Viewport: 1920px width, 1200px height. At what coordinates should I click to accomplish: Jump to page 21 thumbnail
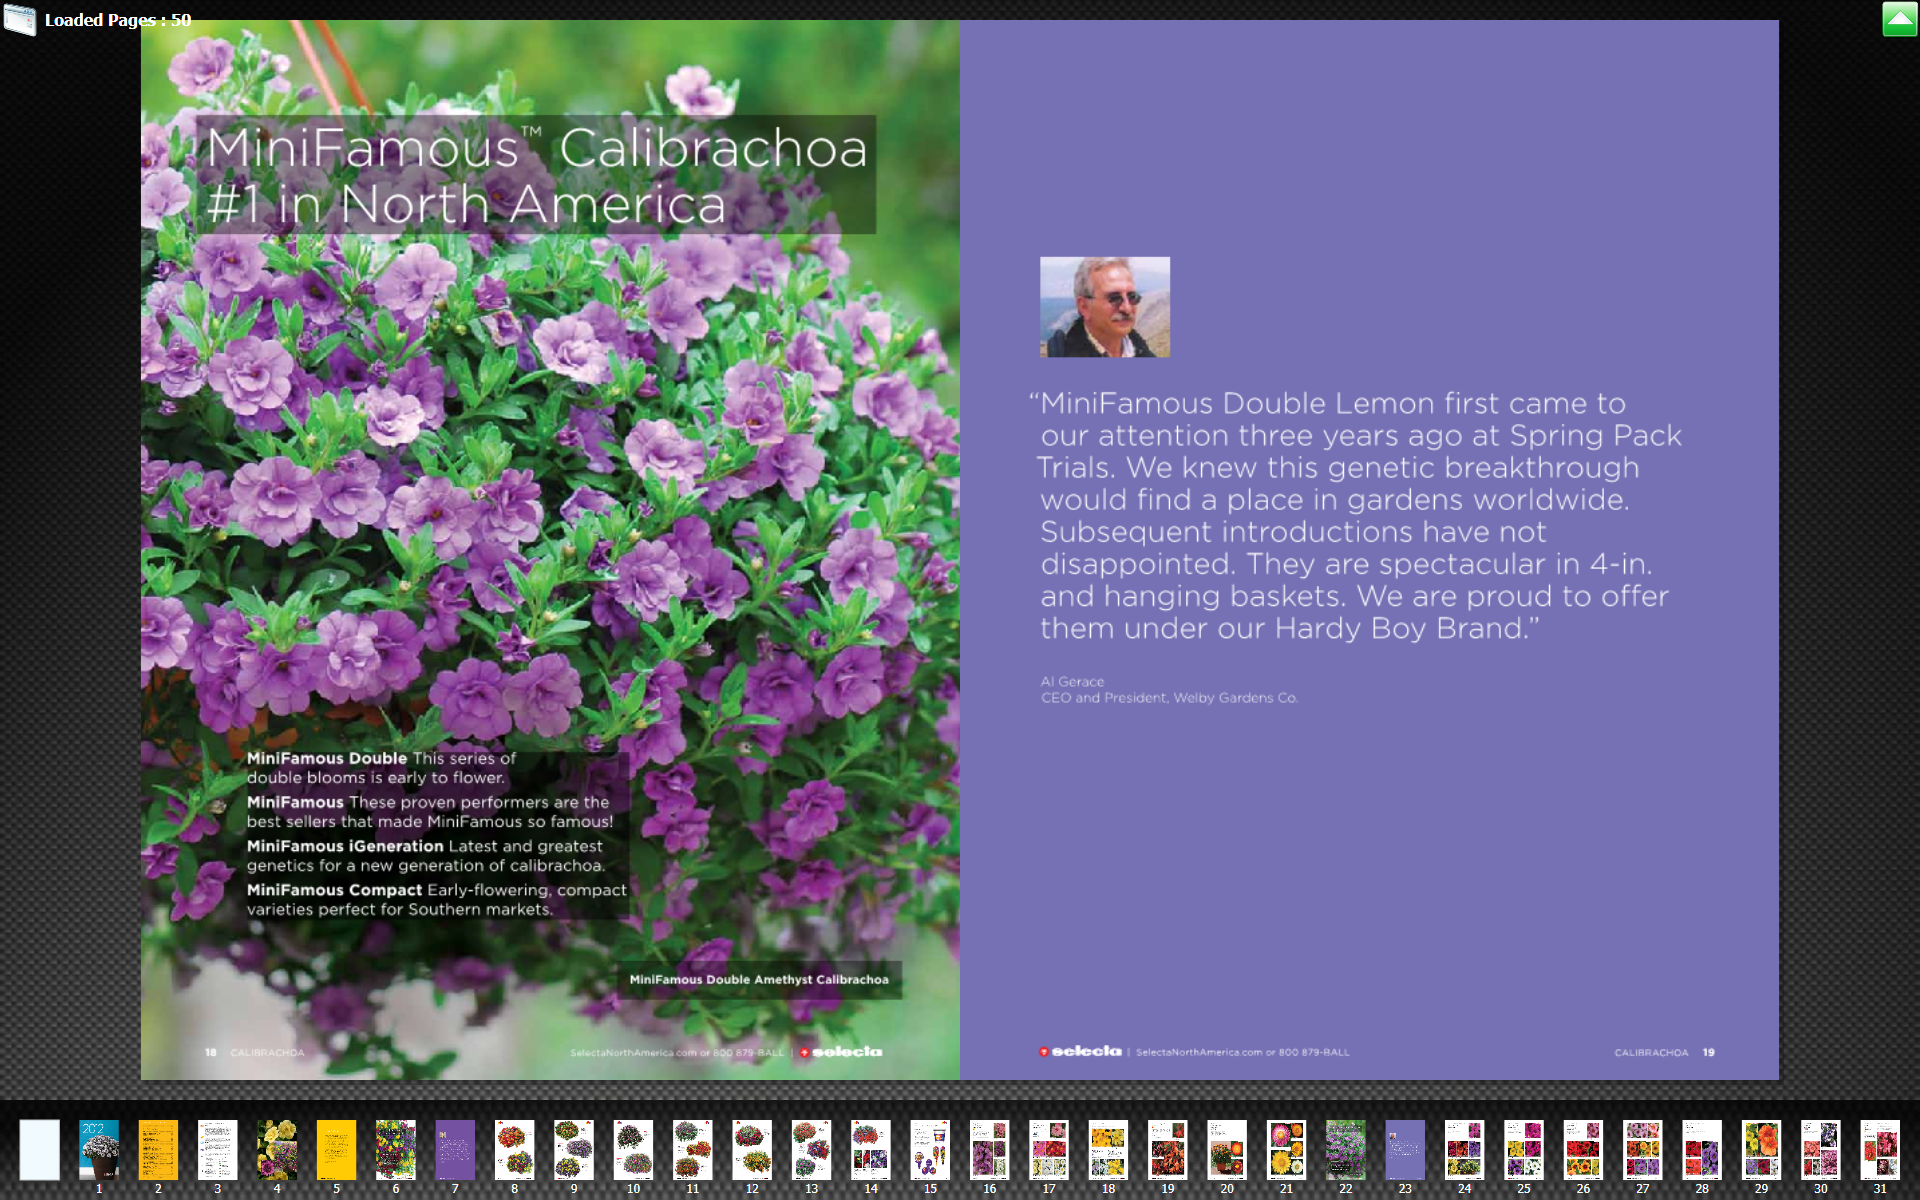pos(1286,1150)
